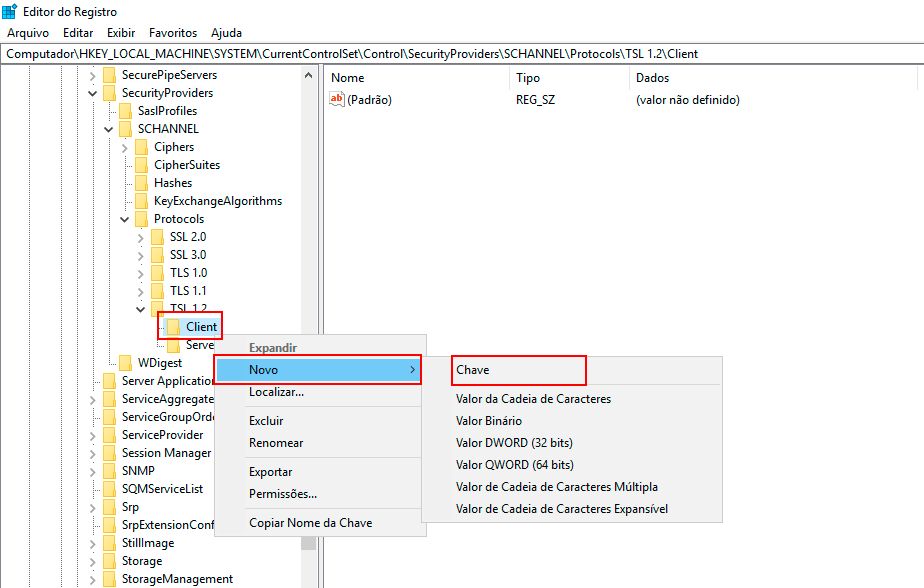
Task: Choose Renomear in the context menu
Action: [x=318, y=443]
